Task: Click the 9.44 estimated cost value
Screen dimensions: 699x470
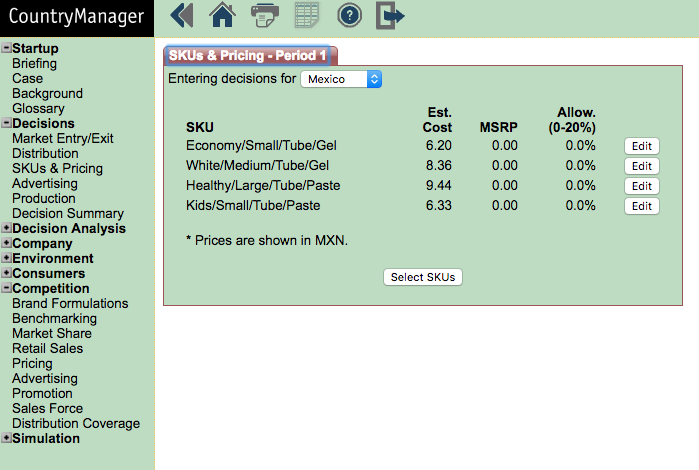Action: pyautogui.click(x=439, y=185)
